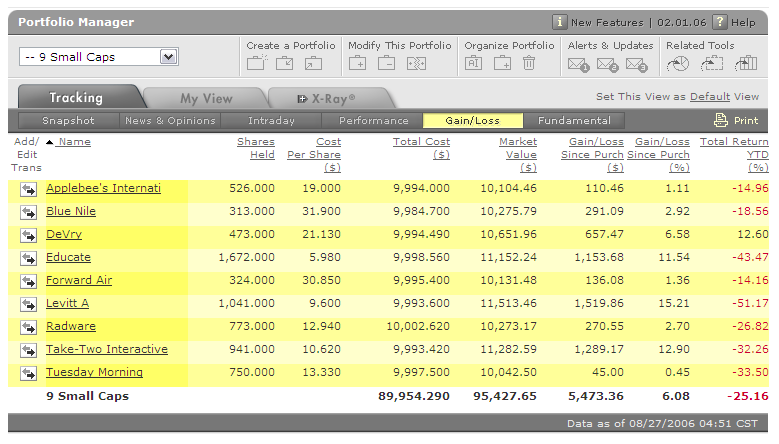779x444 pixels.
Task: Click the edit transaction icon for Radware
Action: [x=27, y=327]
